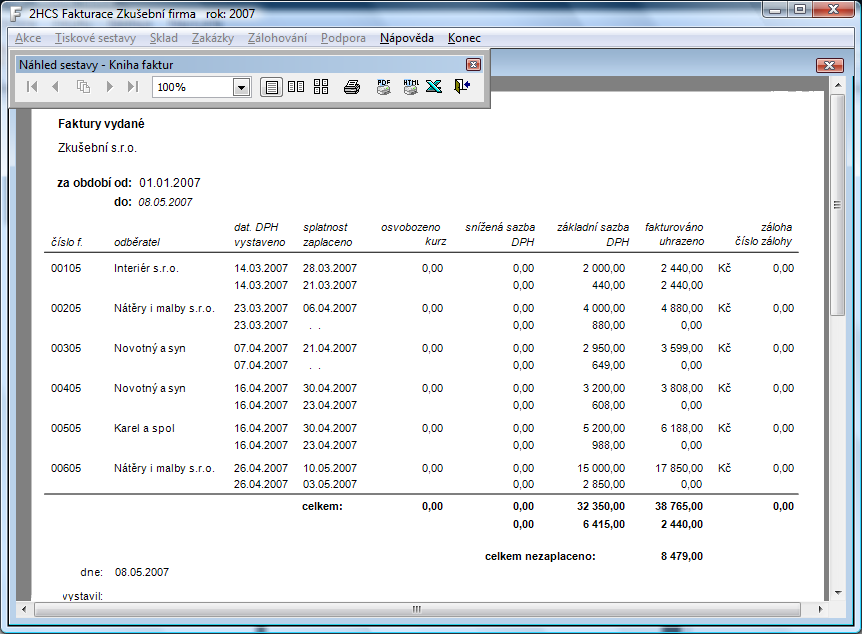The height and width of the screenshot is (634, 862).
Task: Click the Konec menu item
Action: click(464, 38)
